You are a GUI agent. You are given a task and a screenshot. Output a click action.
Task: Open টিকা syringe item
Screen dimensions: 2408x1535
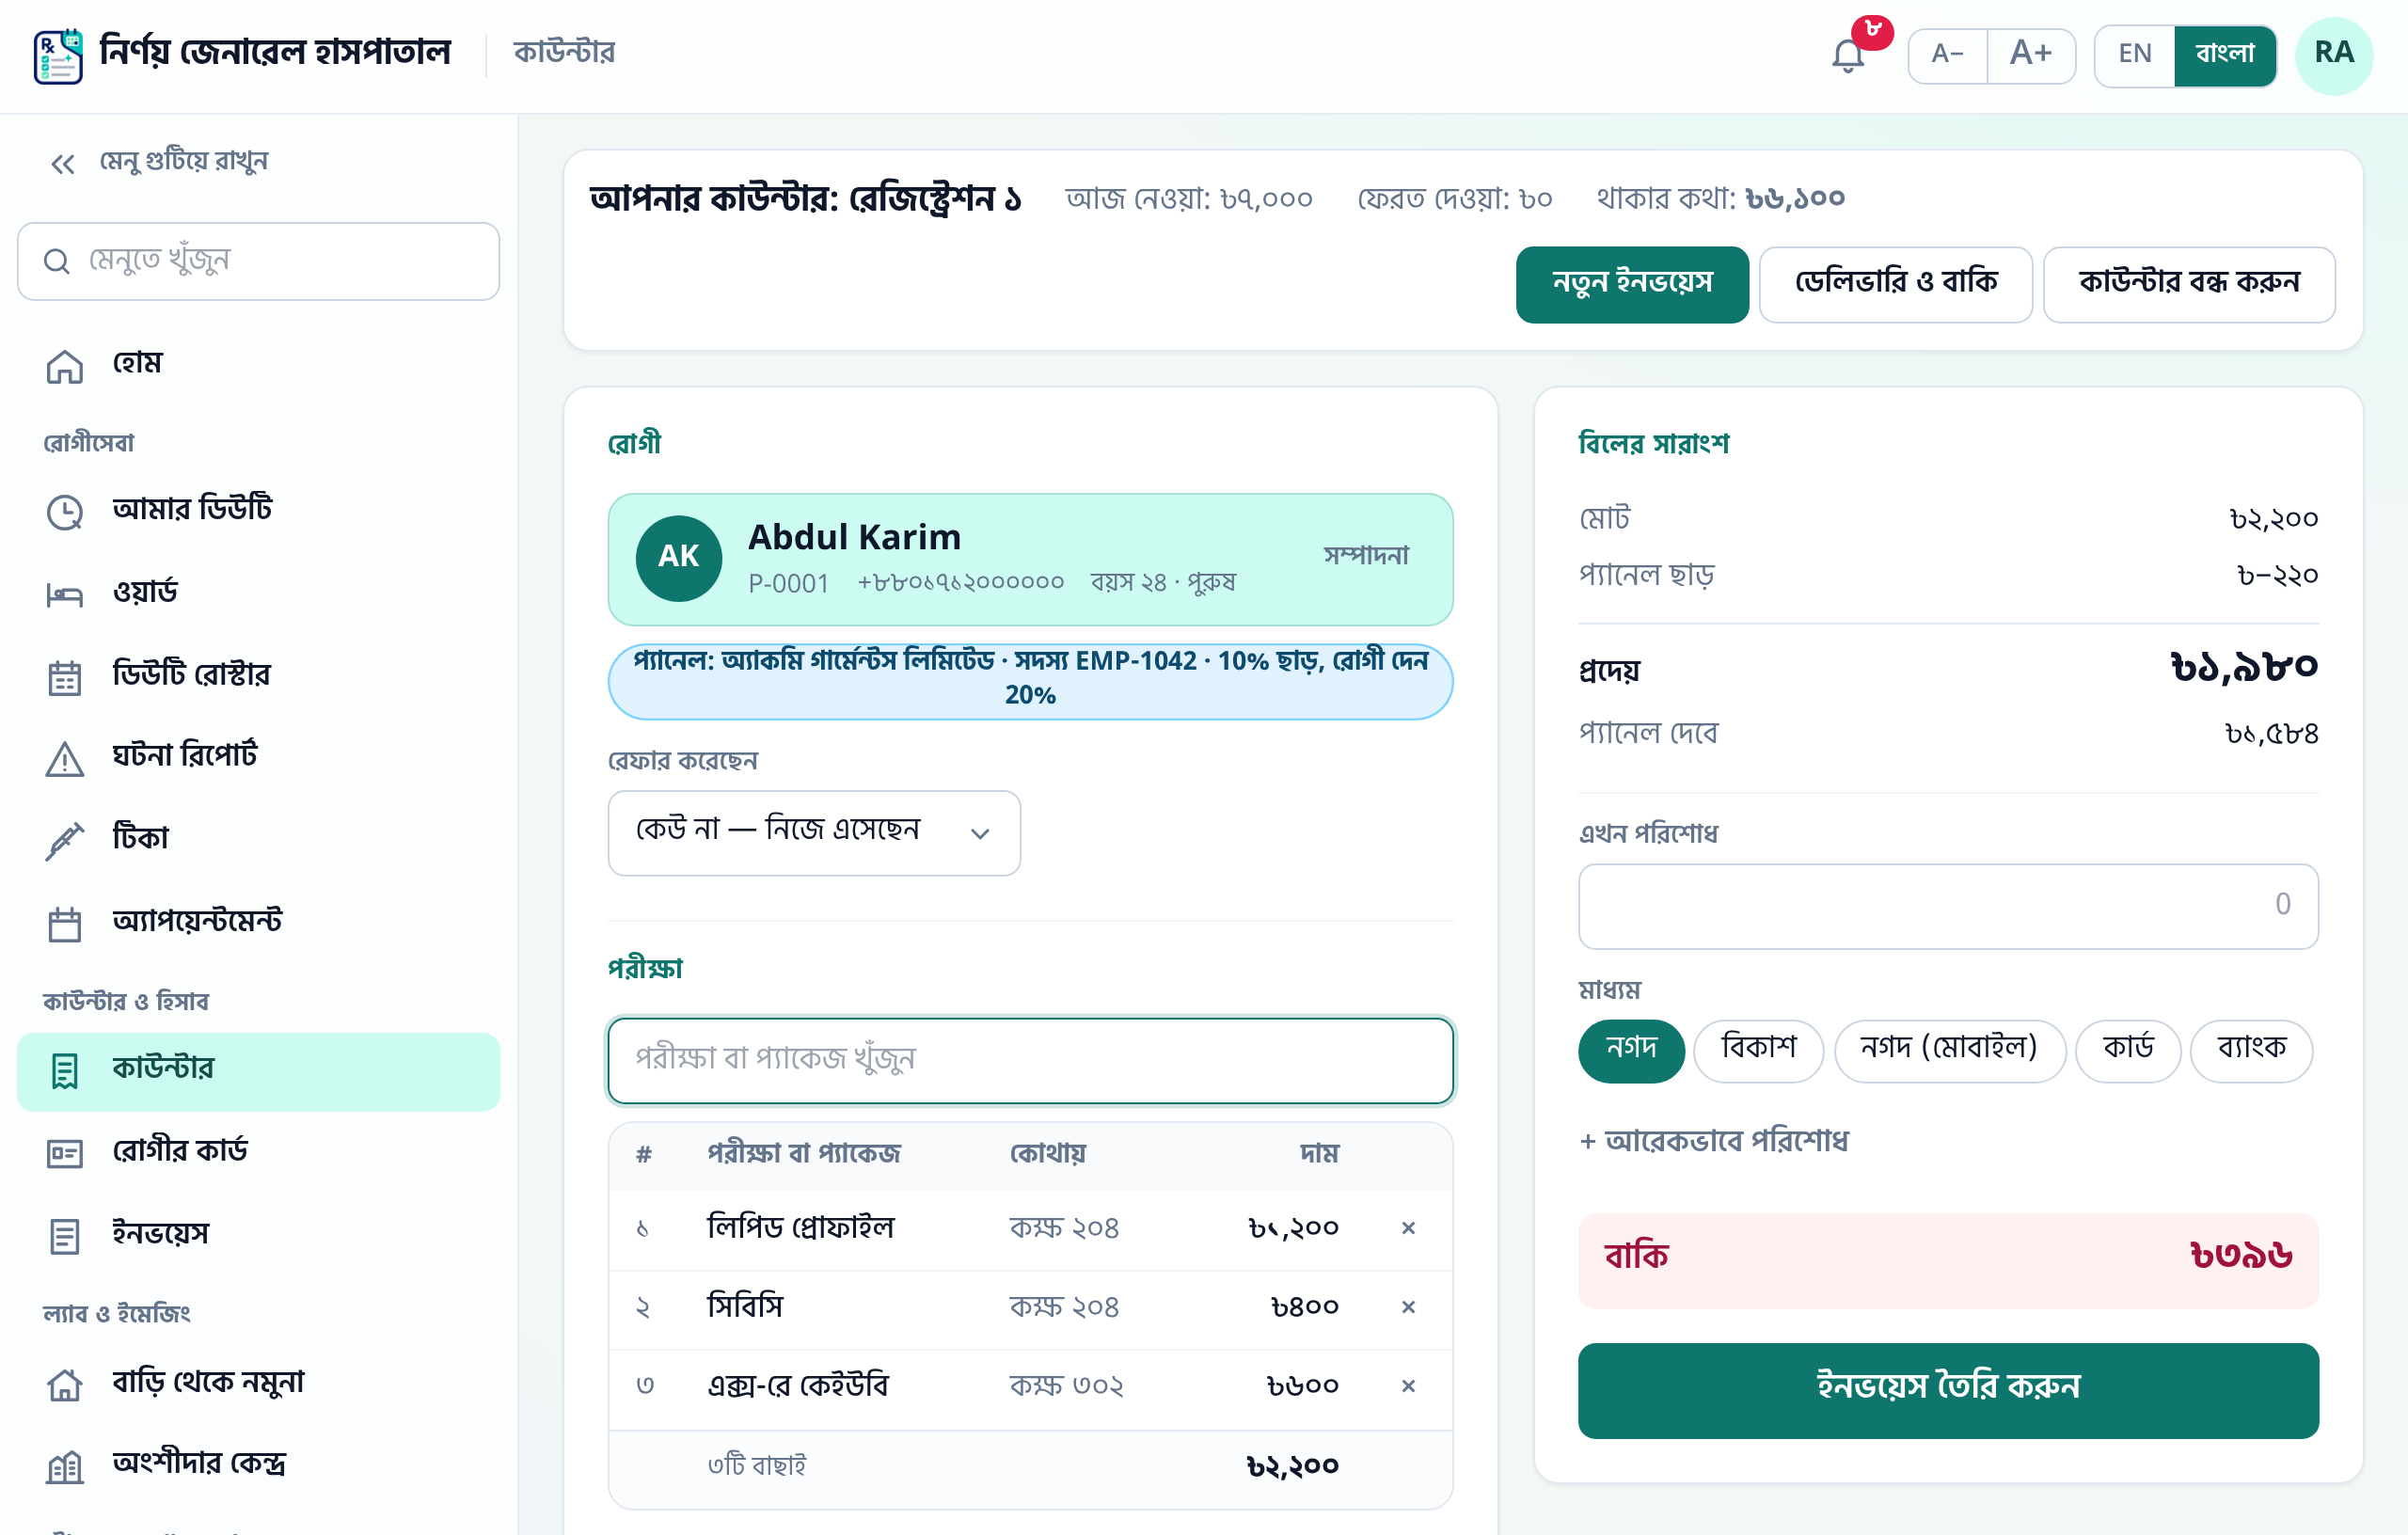coord(258,839)
